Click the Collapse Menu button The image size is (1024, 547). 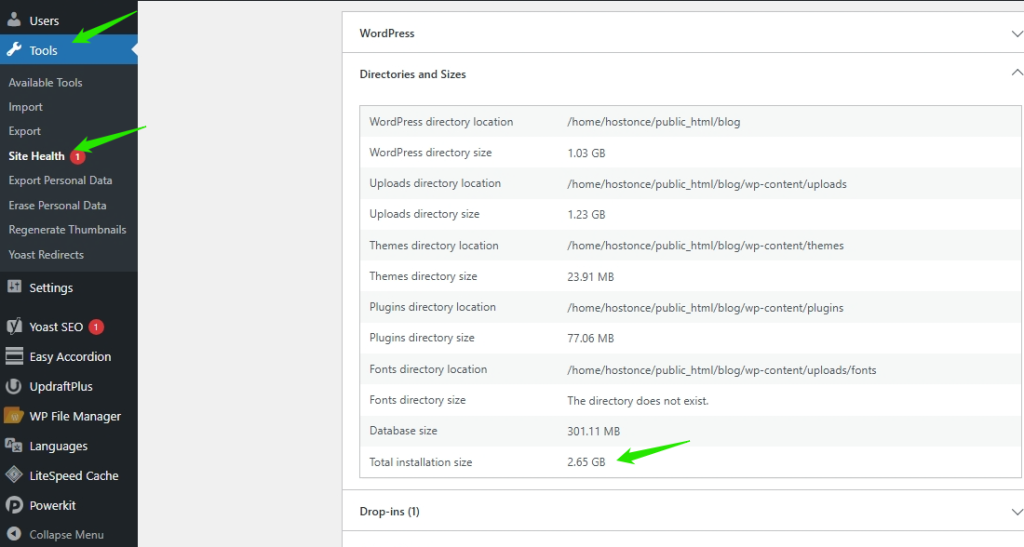(x=69, y=534)
